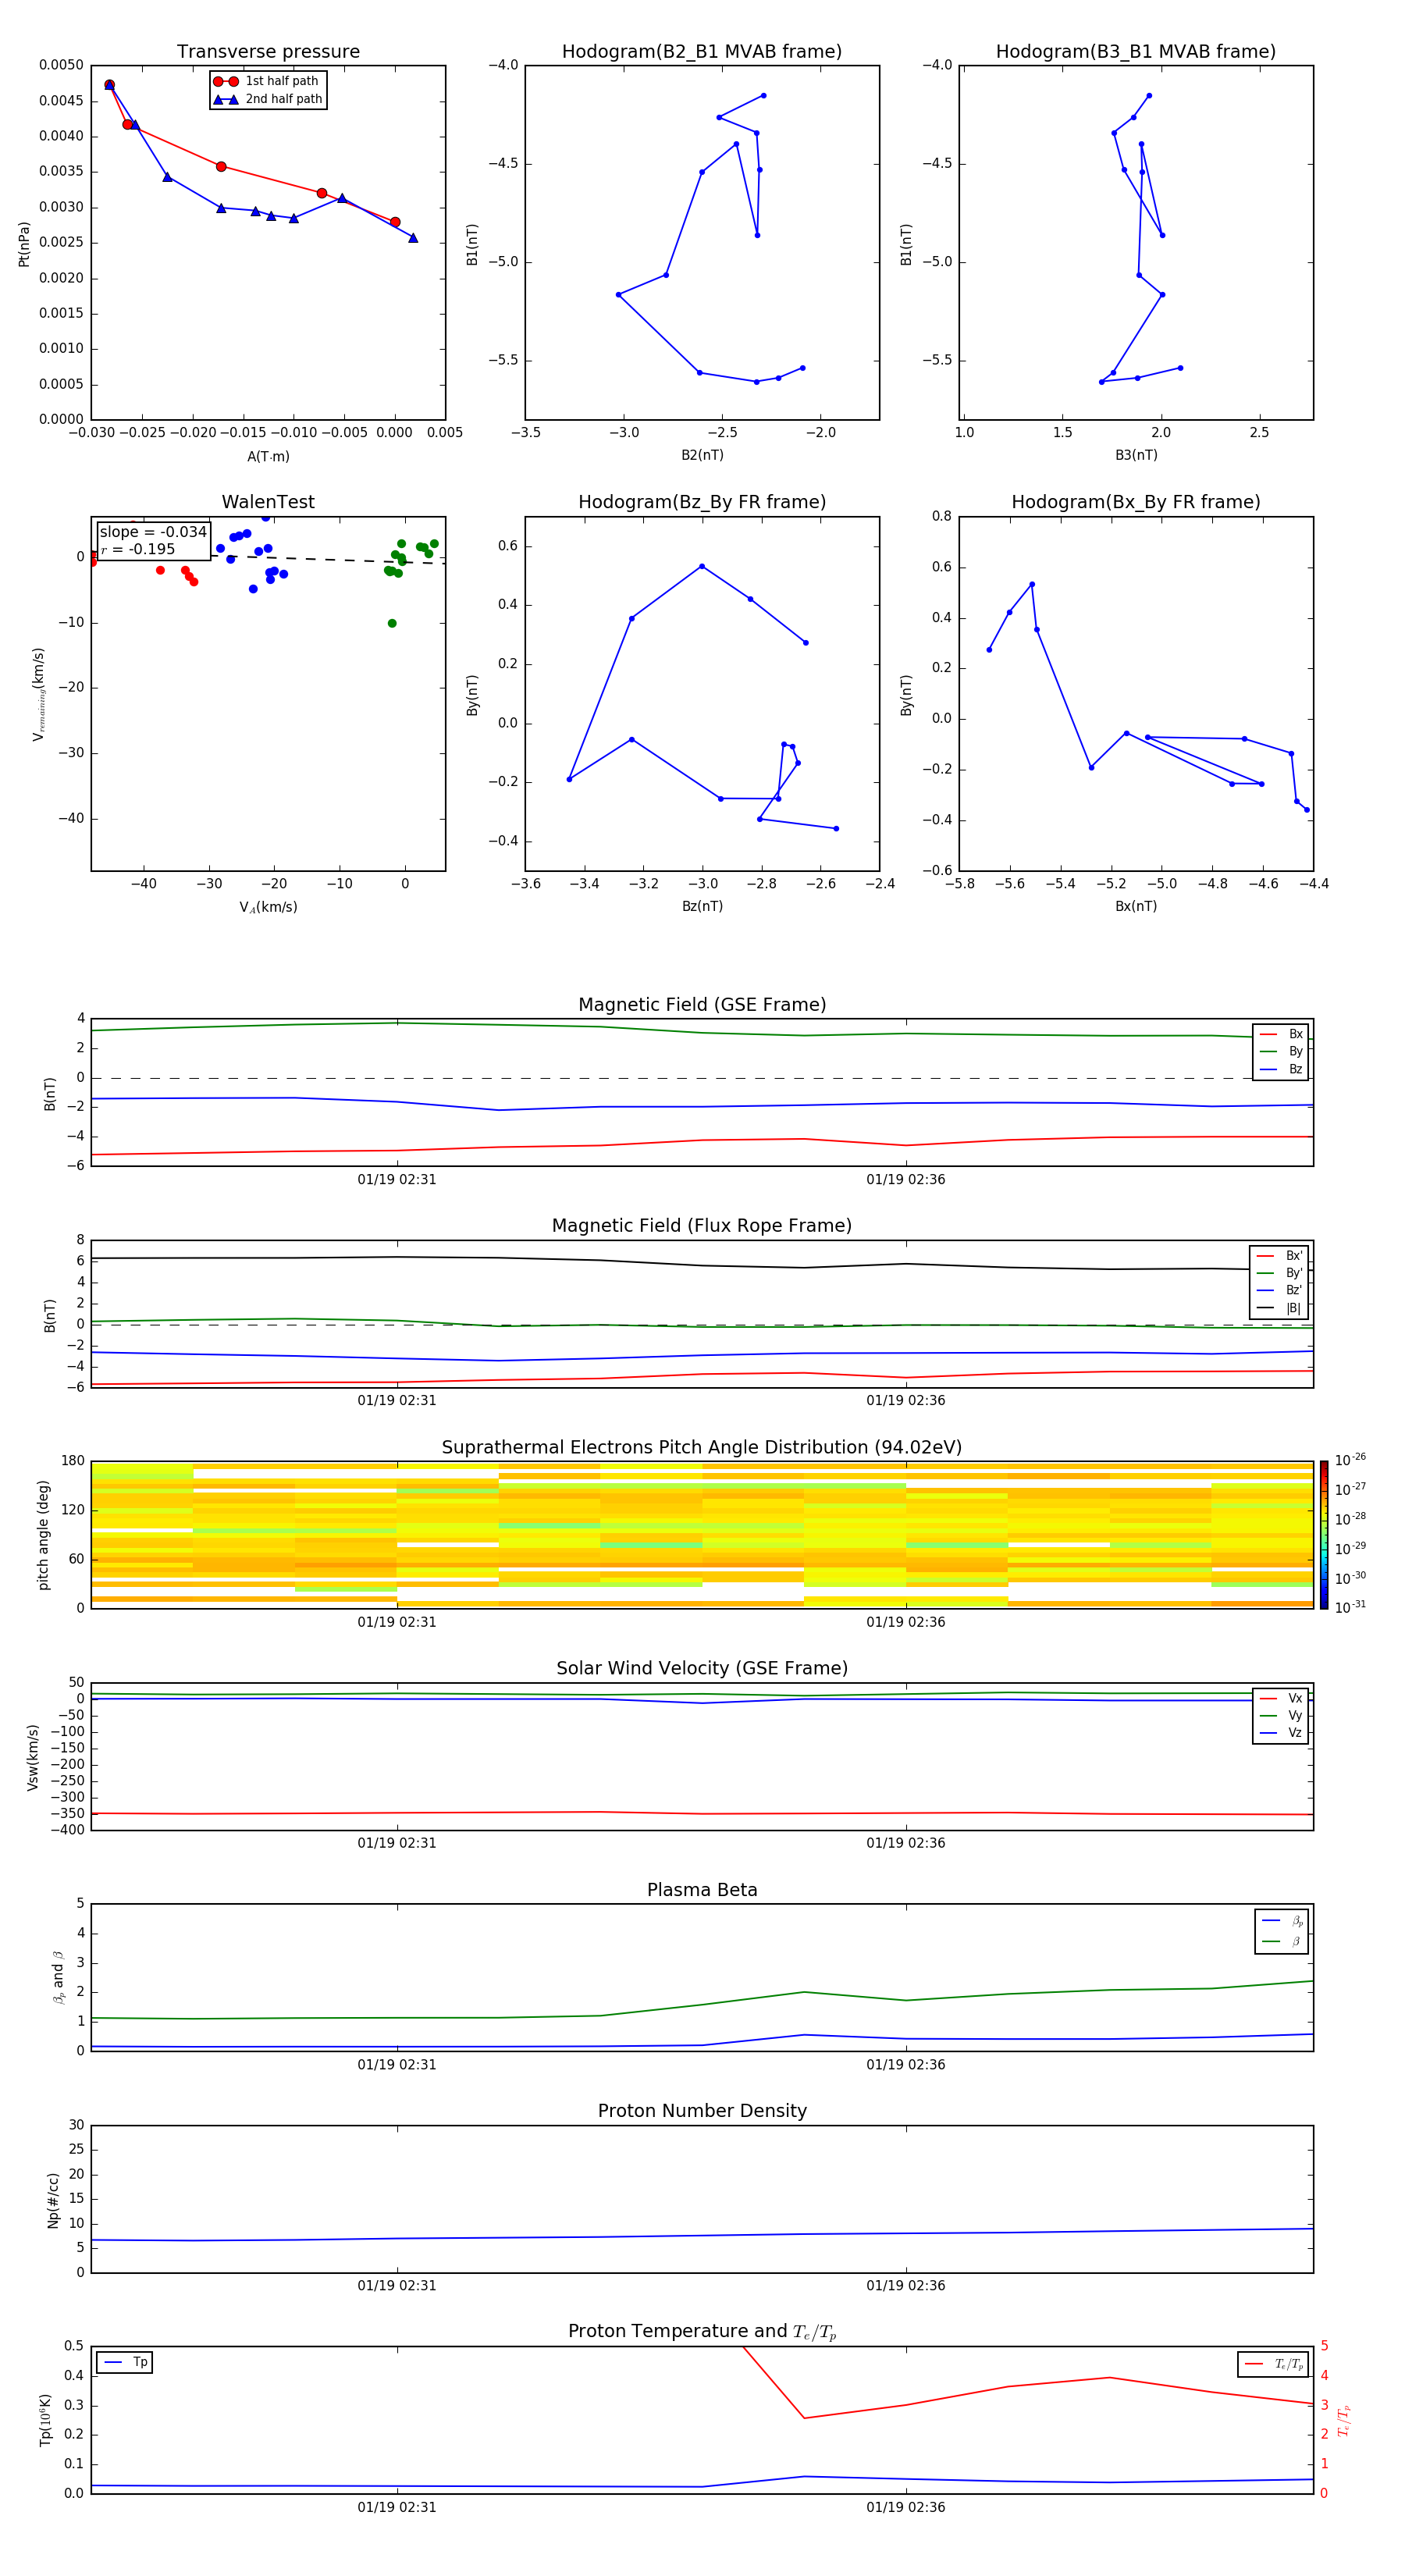
Task: Click the Suprathermal Electrons Pitch Angle Distribution title
Action: point(702,1448)
